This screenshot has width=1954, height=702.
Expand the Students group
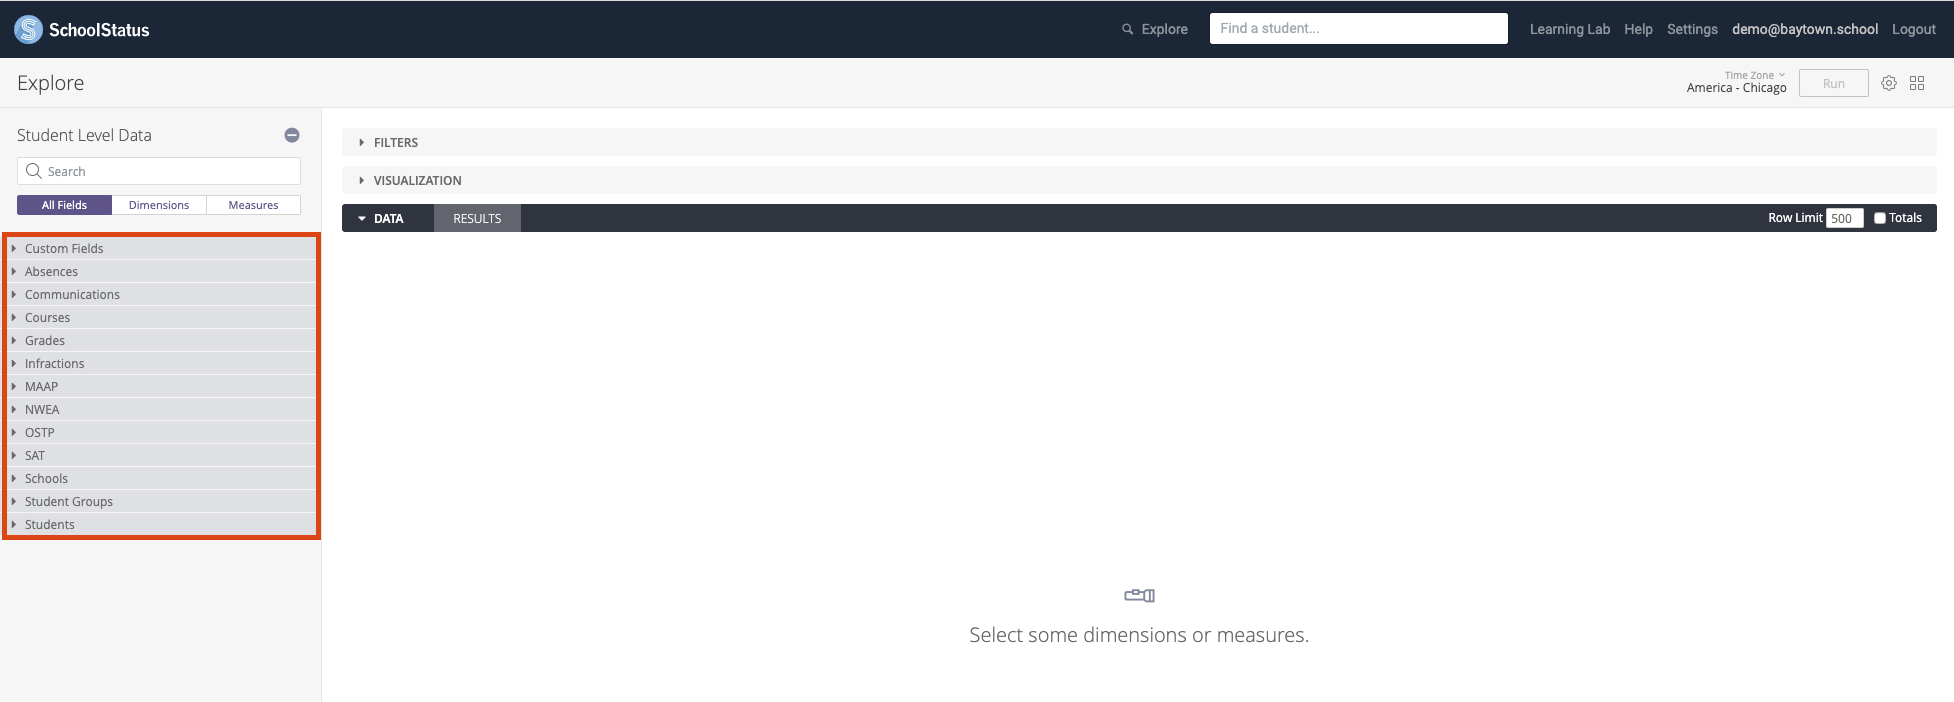[x=161, y=524]
